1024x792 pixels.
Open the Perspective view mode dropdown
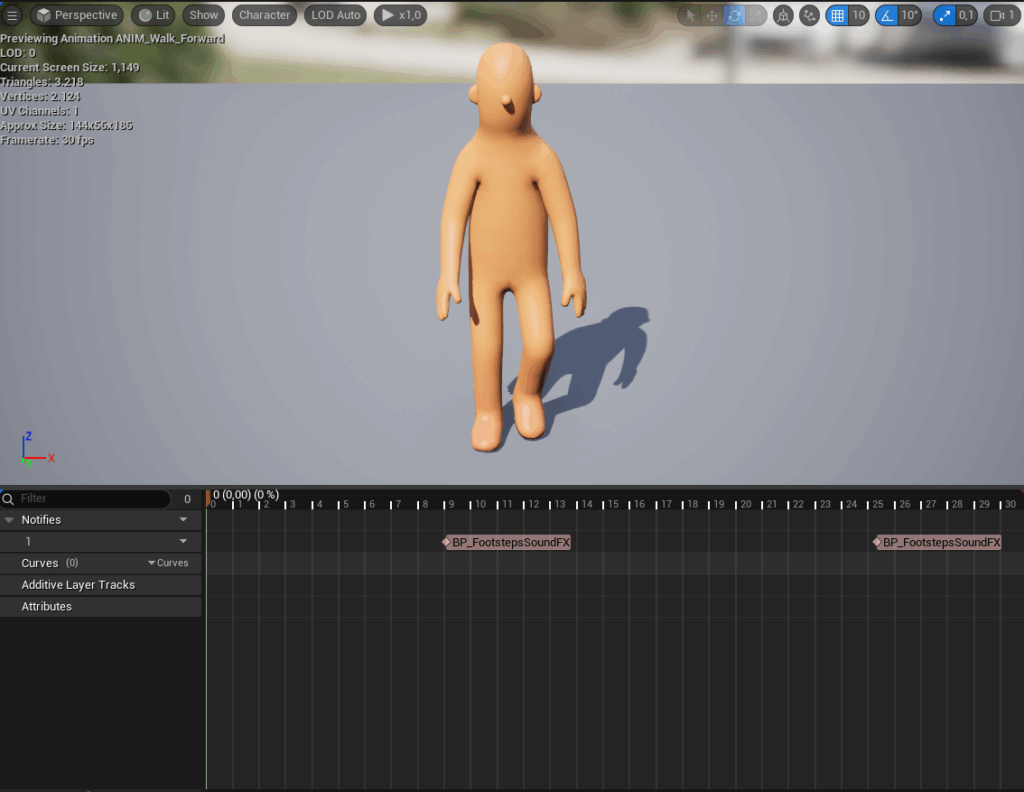pyautogui.click(x=77, y=15)
